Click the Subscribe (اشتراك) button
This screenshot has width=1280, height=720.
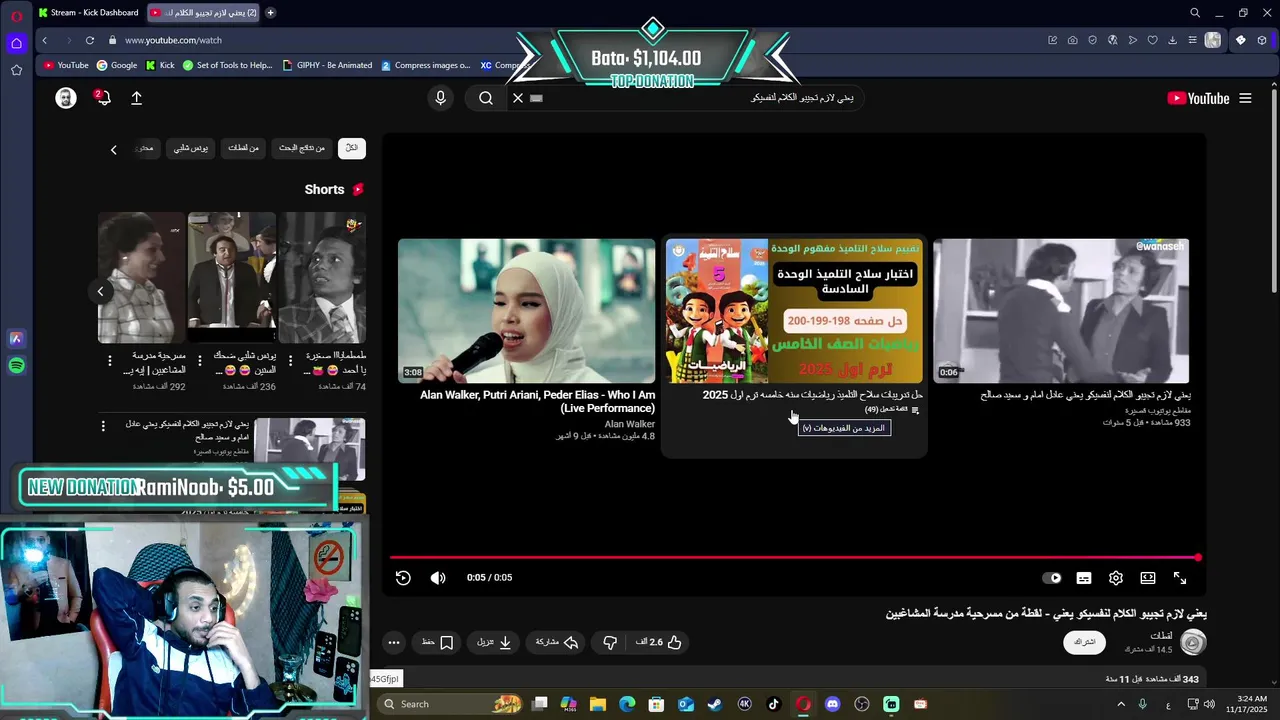point(1085,642)
